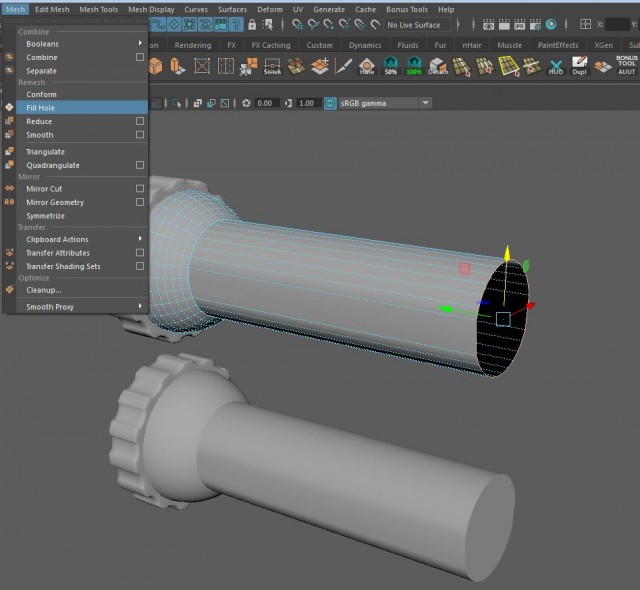640x590 pixels.
Task: Open the Mesh Display menu
Action: tap(151, 9)
